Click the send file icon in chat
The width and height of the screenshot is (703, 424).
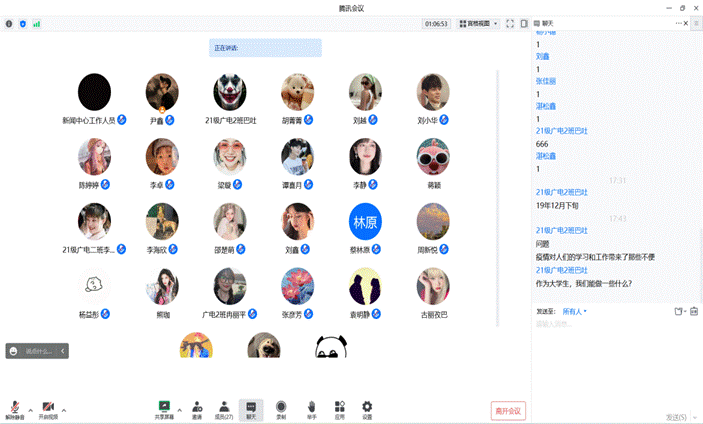680,311
